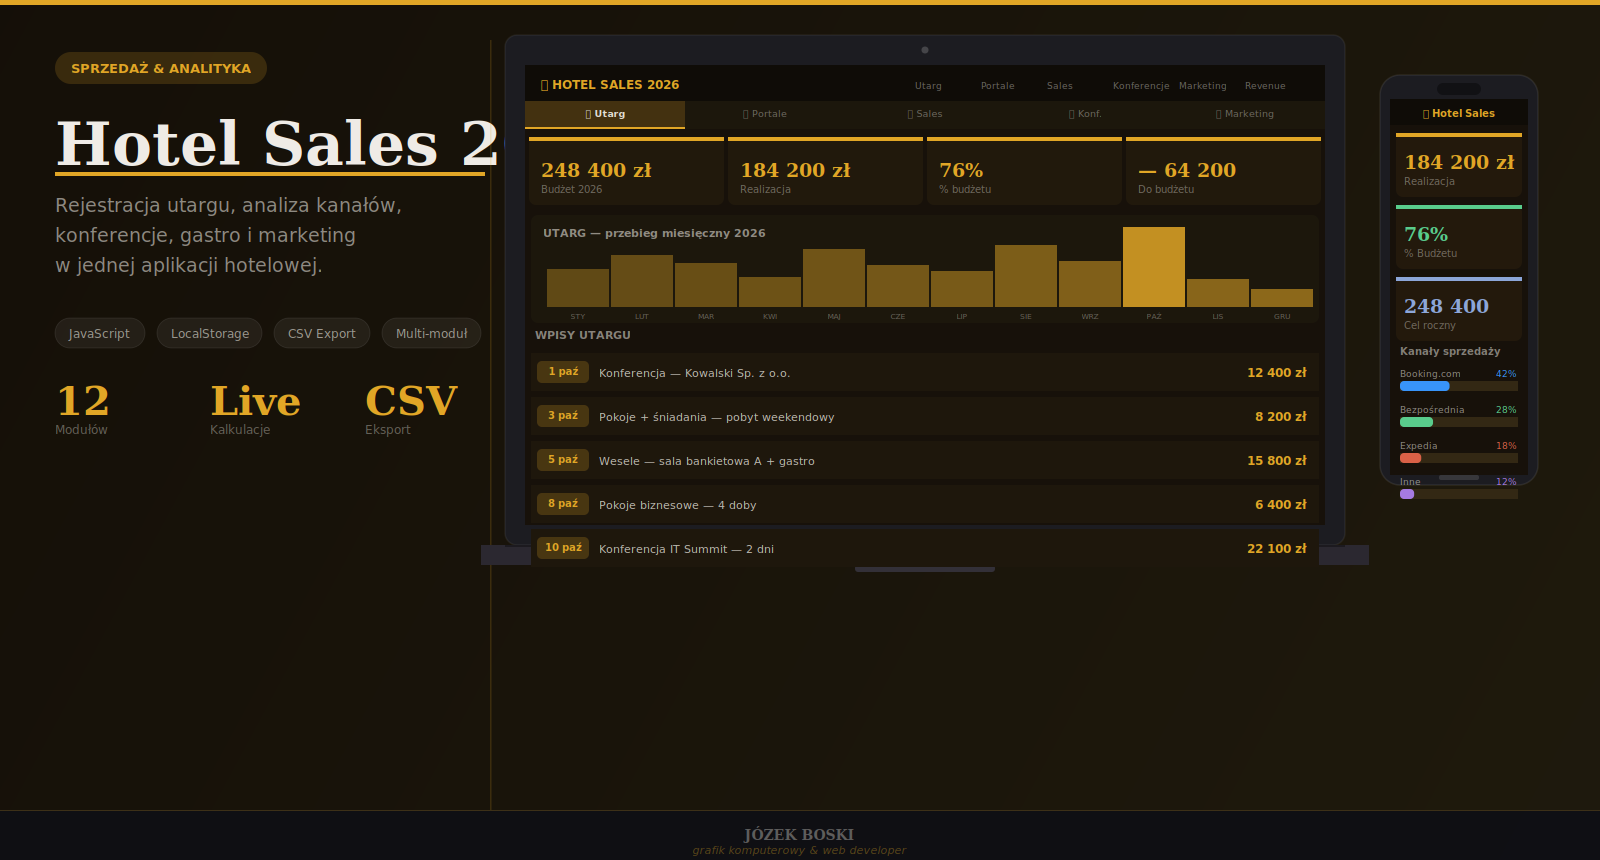Click the 10 paź date badge
The width and height of the screenshot is (1600, 860).
[563, 548]
